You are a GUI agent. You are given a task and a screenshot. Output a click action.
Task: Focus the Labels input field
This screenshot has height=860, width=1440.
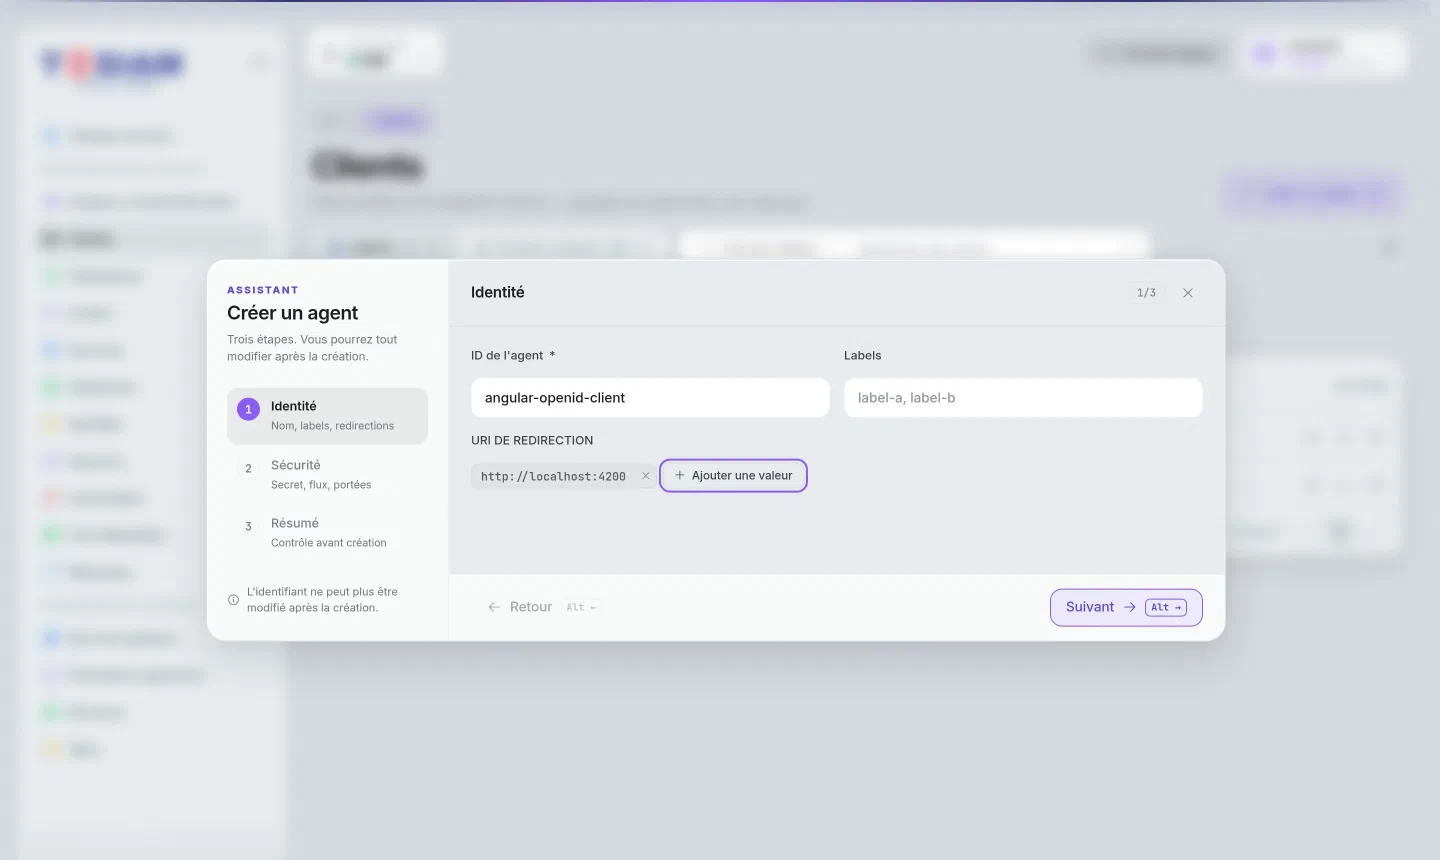point(1023,397)
